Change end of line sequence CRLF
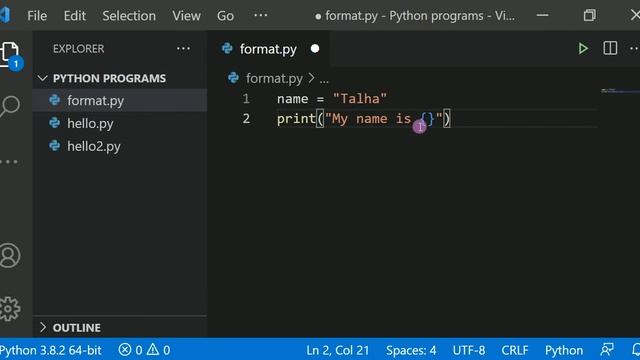The width and height of the screenshot is (640, 360). pyautogui.click(x=515, y=350)
